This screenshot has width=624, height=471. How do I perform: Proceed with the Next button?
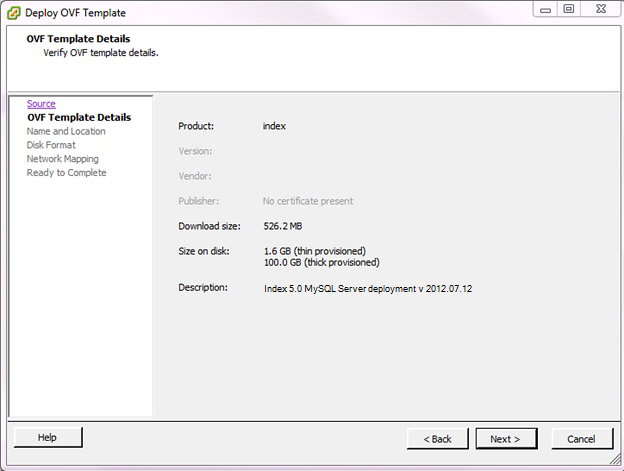pos(506,439)
